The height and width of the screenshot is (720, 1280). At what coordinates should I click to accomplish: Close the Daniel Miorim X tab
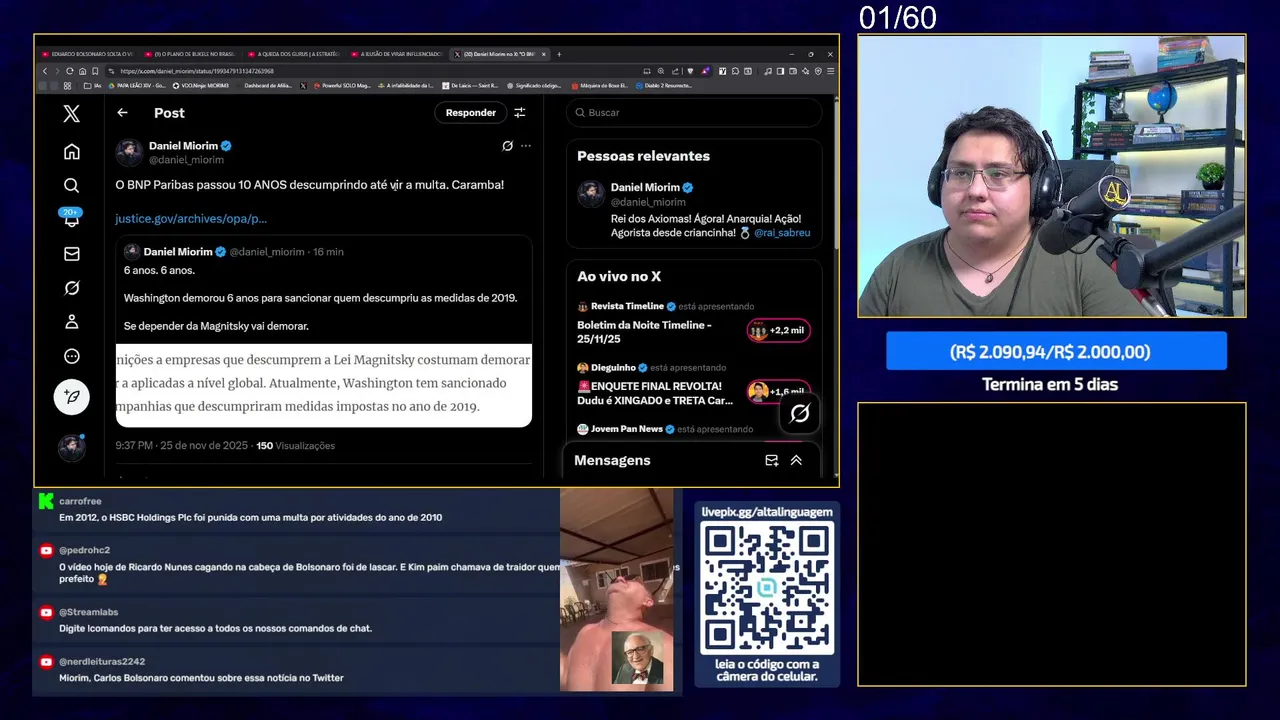[545, 54]
